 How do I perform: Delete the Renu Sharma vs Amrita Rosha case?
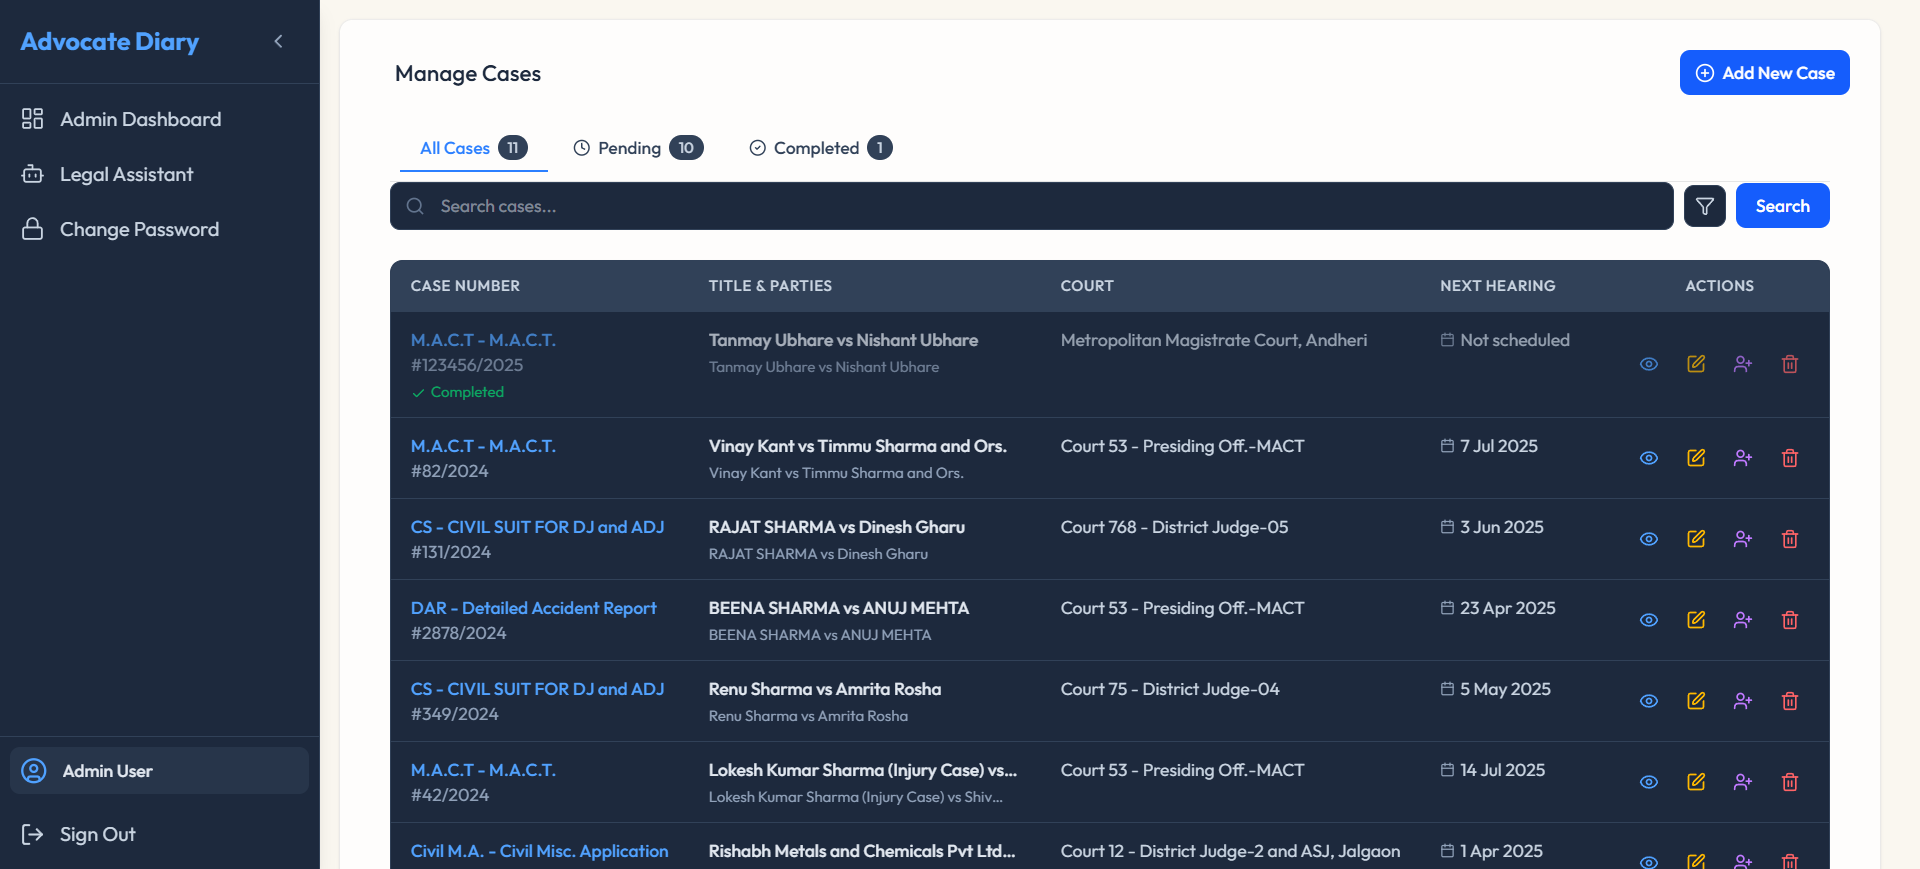click(1790, 701)
